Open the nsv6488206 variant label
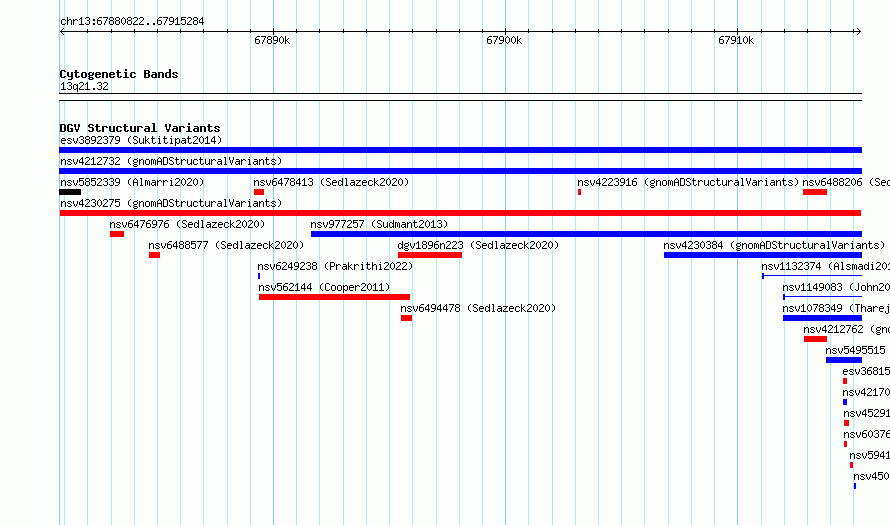This screenshot has height=525, width=890. [x=846, y=182]
